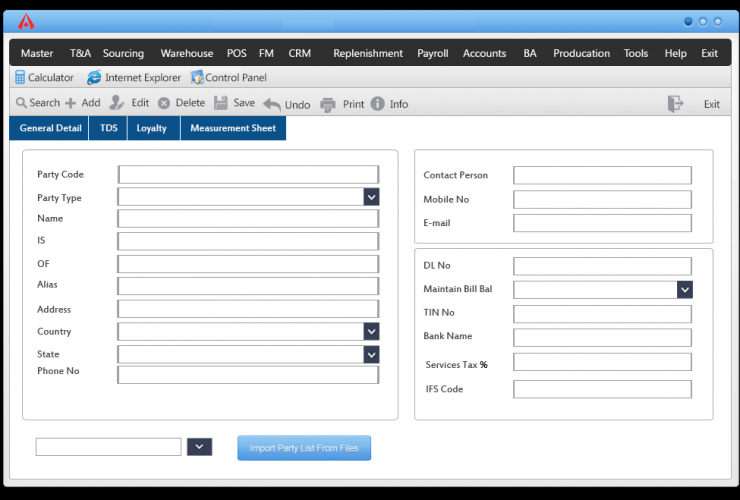Open the Help menu
Image resolution: width=740 pixels, height=500 pixels.
tap(675, 53)
